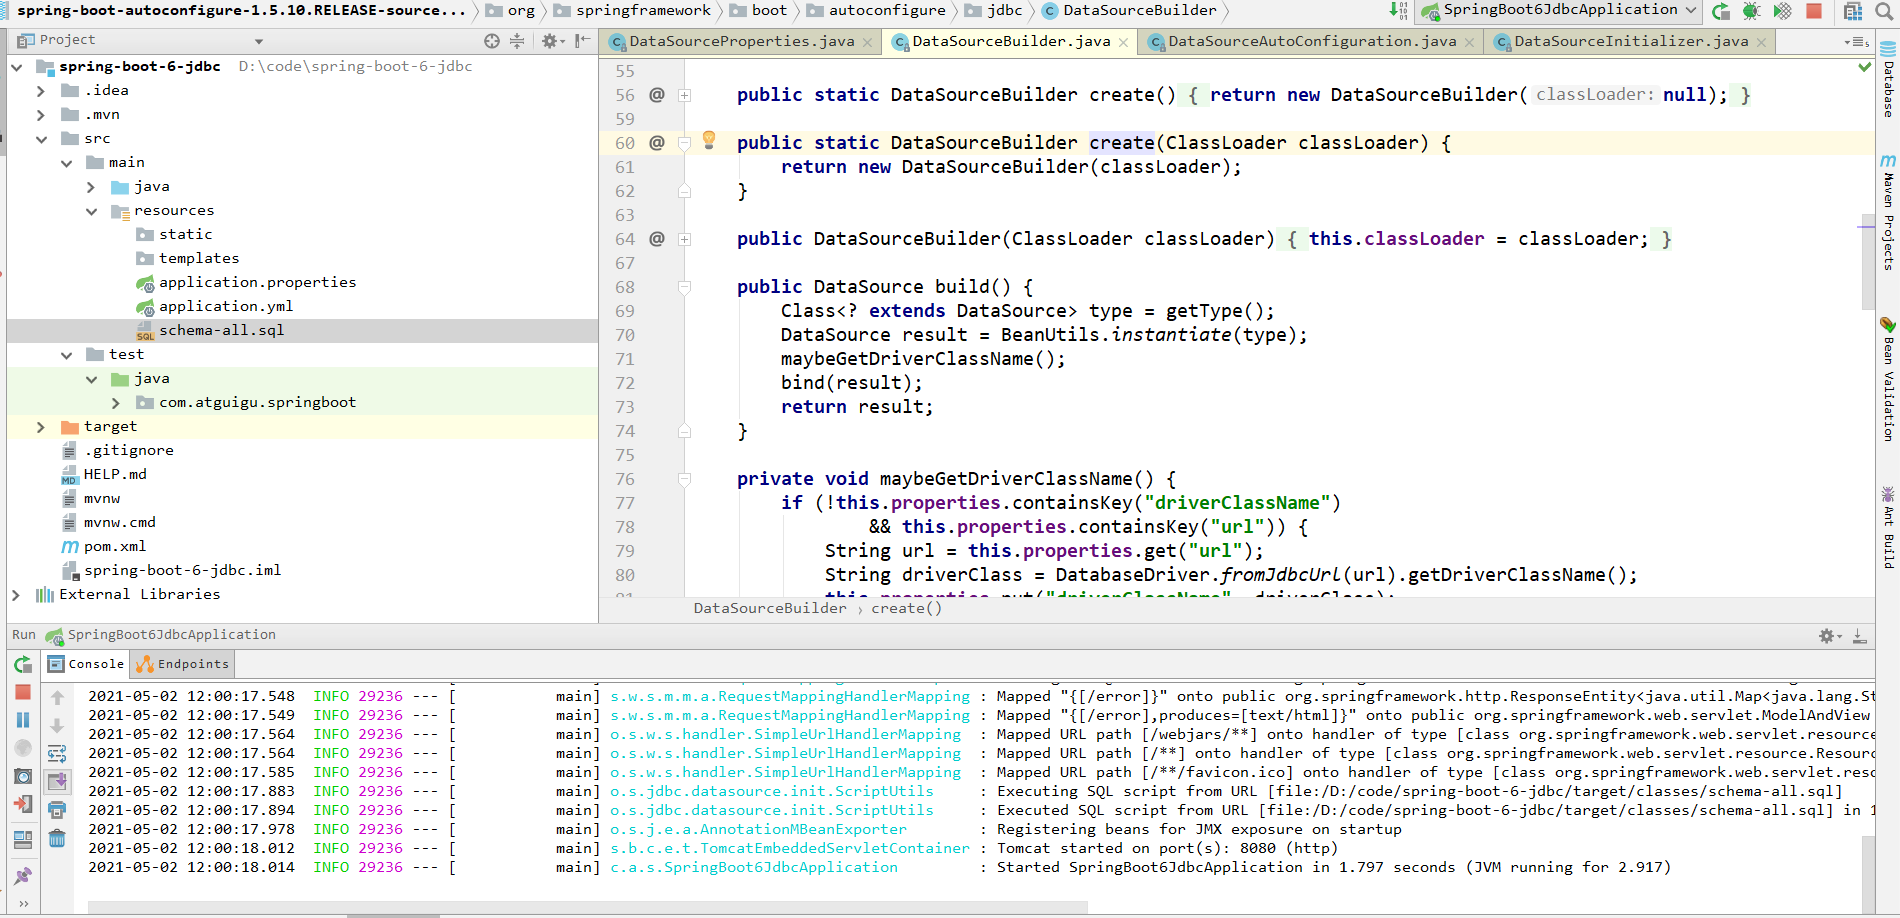The height and width of the screenshot is (918, 1900).
Task: Click the Make Project binary arrow icon
Action: tap(1398, 11)
